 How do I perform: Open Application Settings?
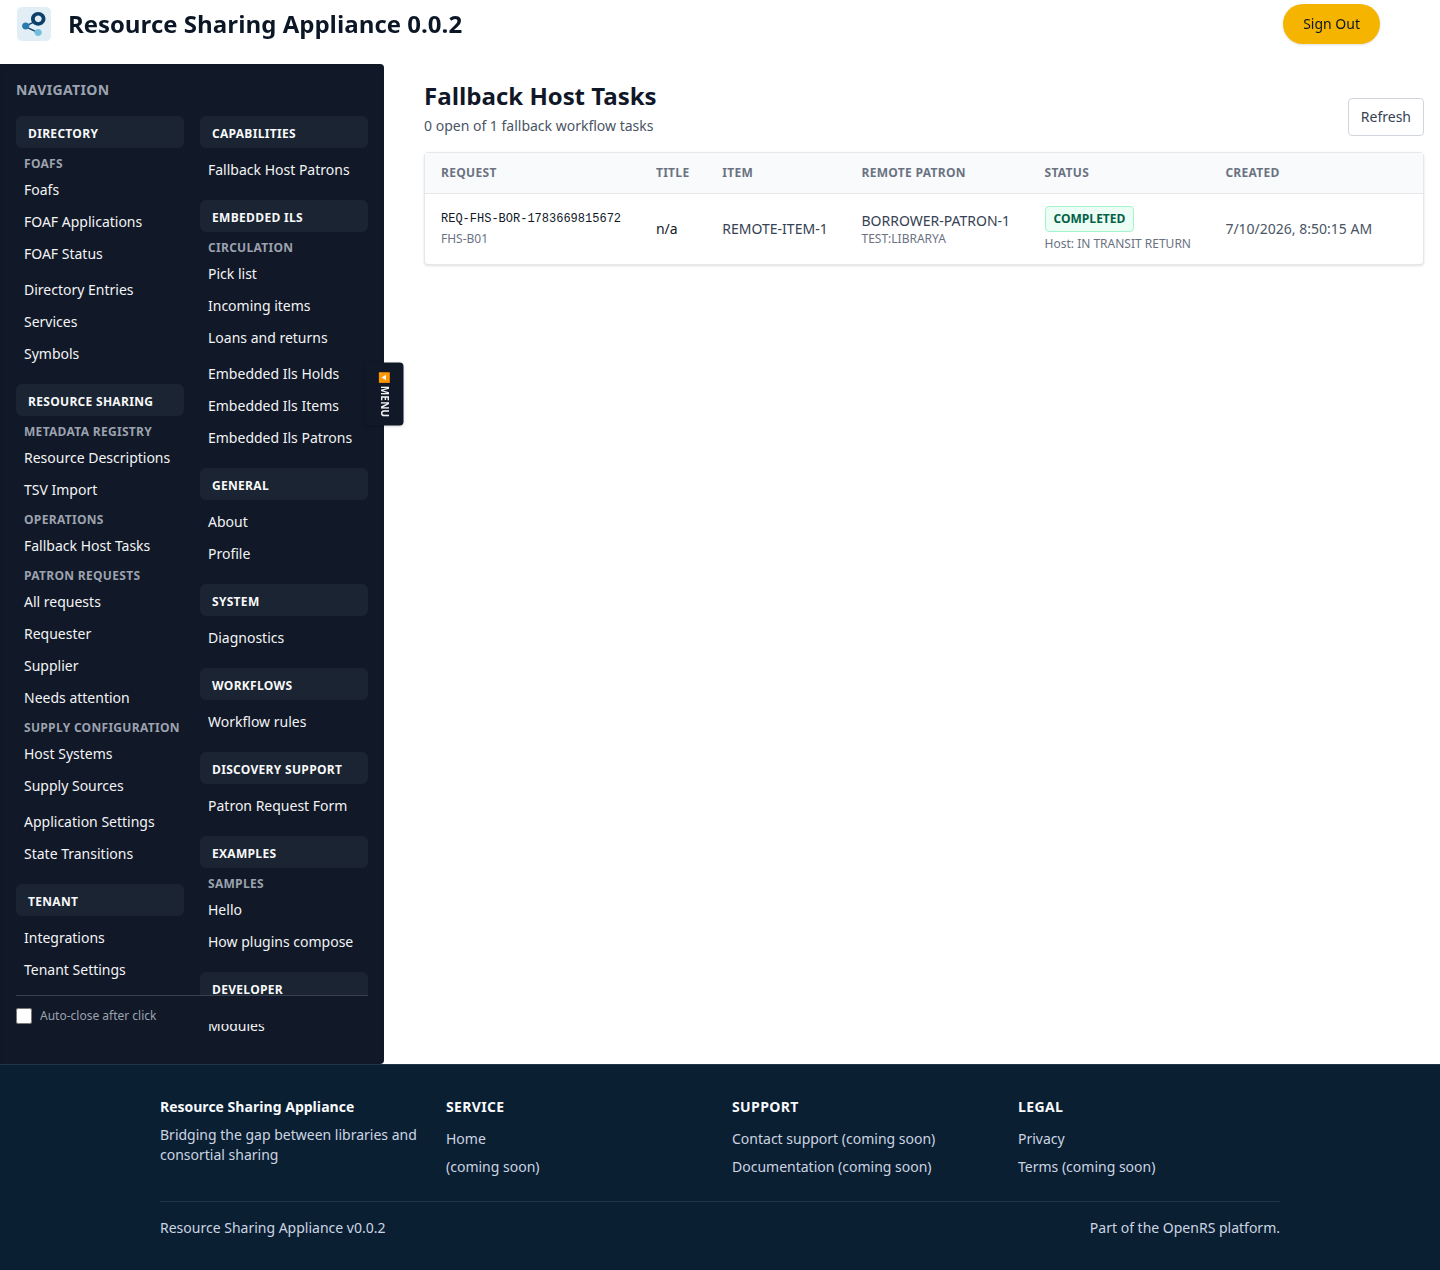[89, 822]
